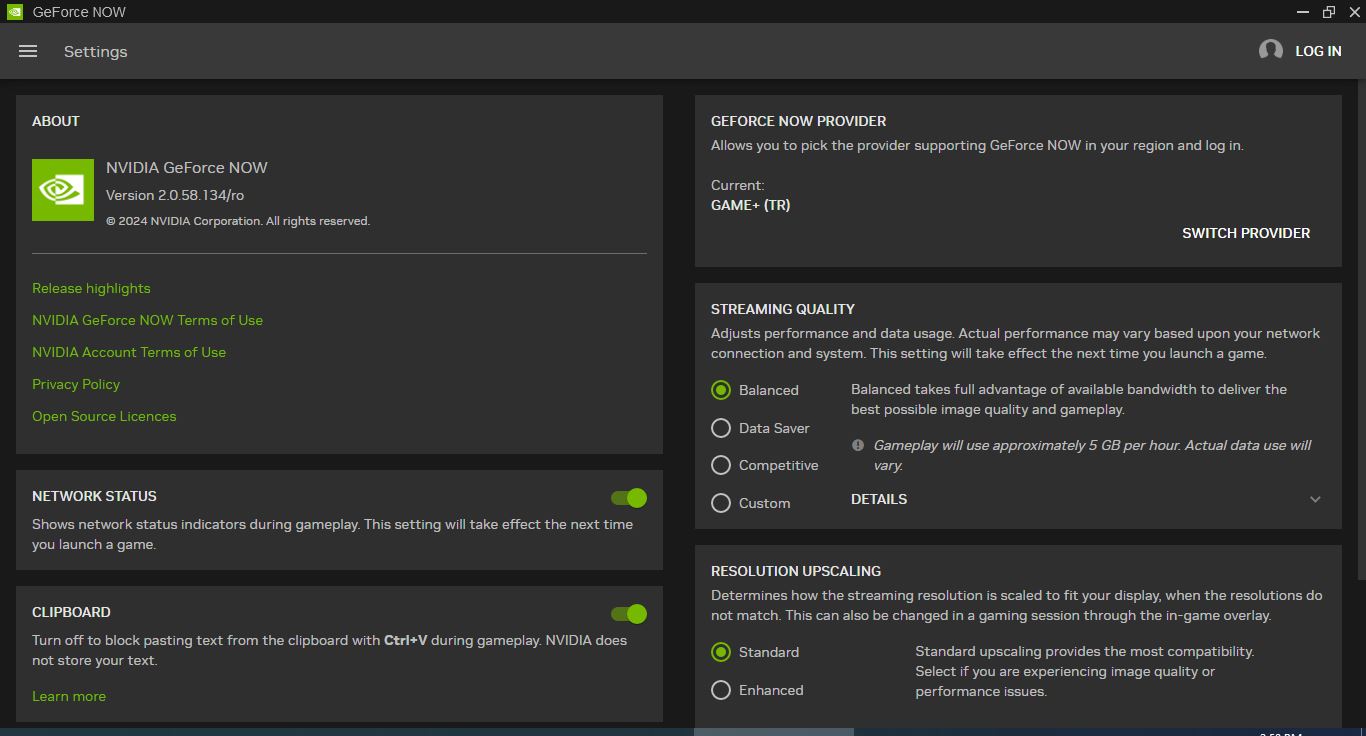The image size is (1366, 736).
Task: Open the Release highlights link
Action: click(x=91, y=288)
